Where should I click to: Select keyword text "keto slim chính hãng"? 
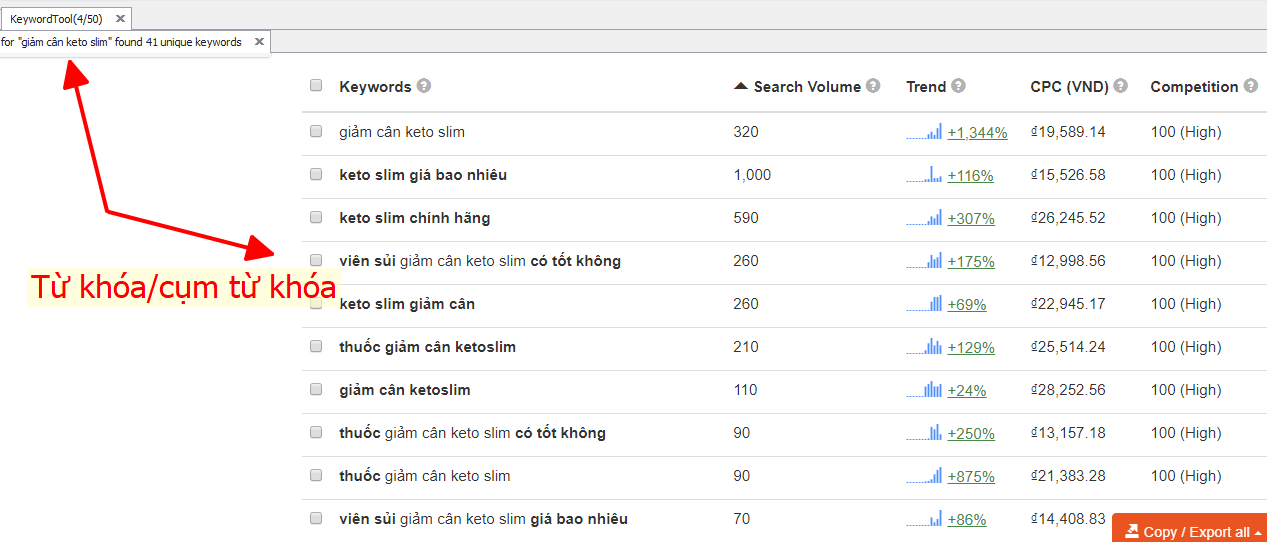415,218
